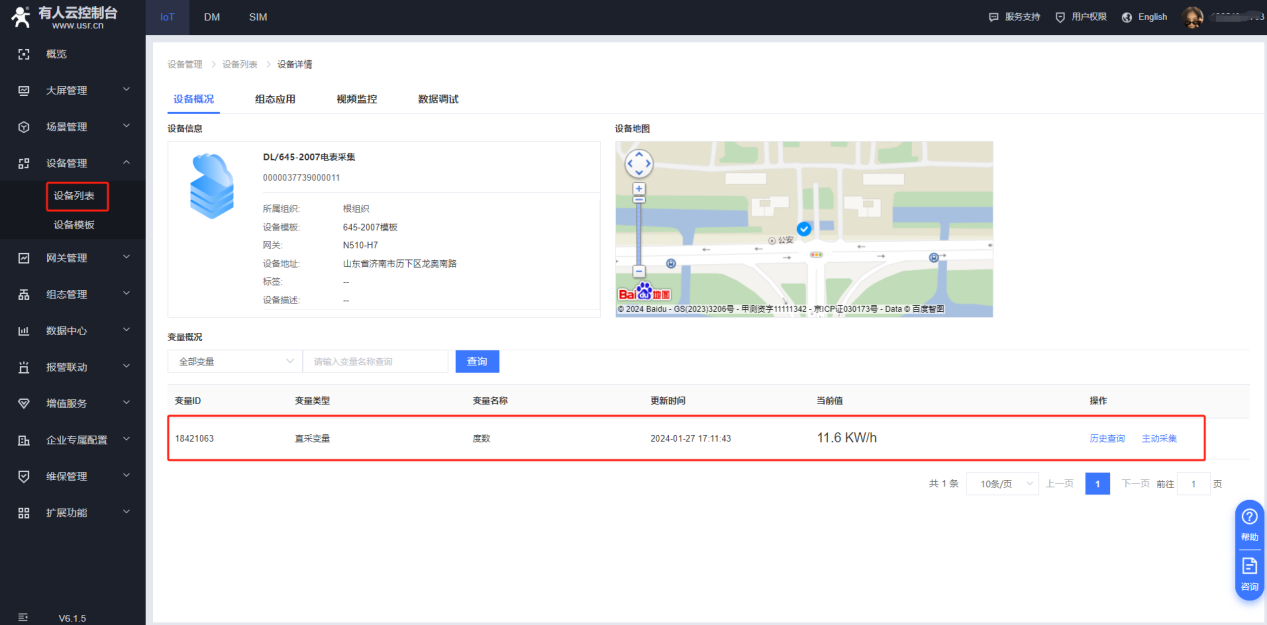This screenshot has height=625, width=1267.
Task: Click the 查询 search button
Action: [477, 361]
